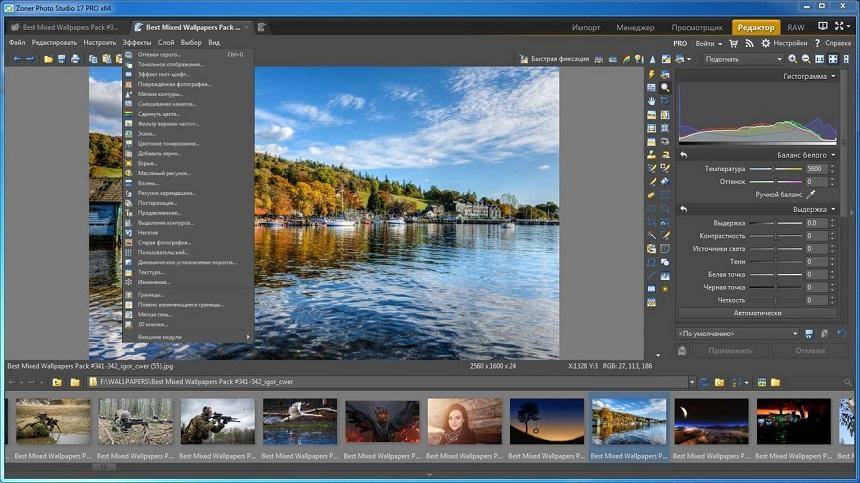Click the undo arrow in the toolbar

(x=17, y=59)
